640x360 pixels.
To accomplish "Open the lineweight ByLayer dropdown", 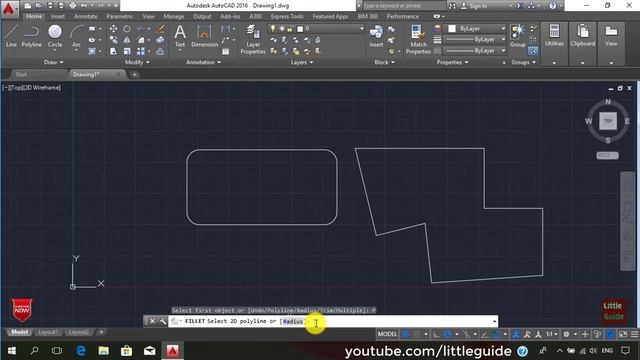I will tap(475, 40).
